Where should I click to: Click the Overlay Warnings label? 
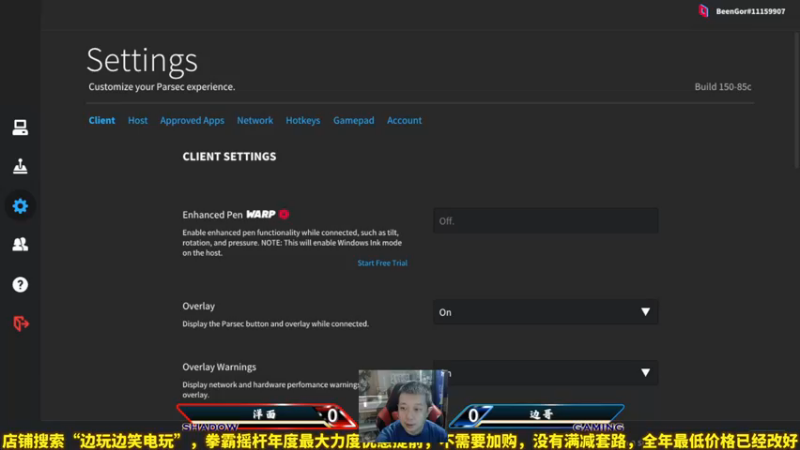[219, 367]
